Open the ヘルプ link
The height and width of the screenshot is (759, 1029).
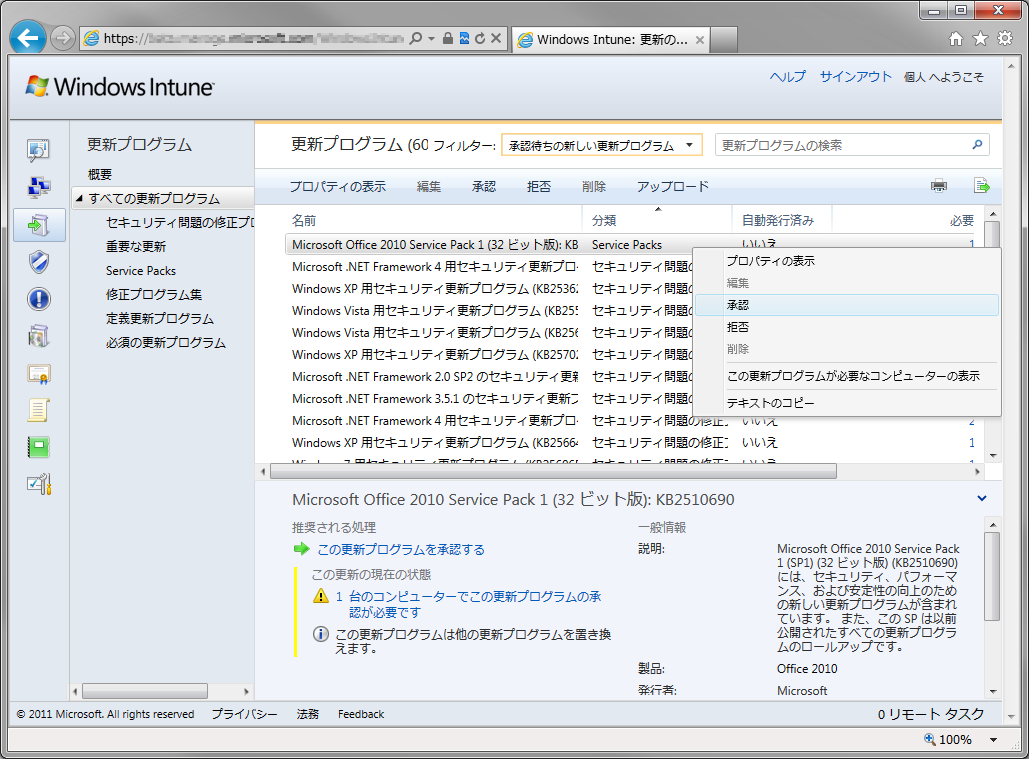(x=788, y=77)
